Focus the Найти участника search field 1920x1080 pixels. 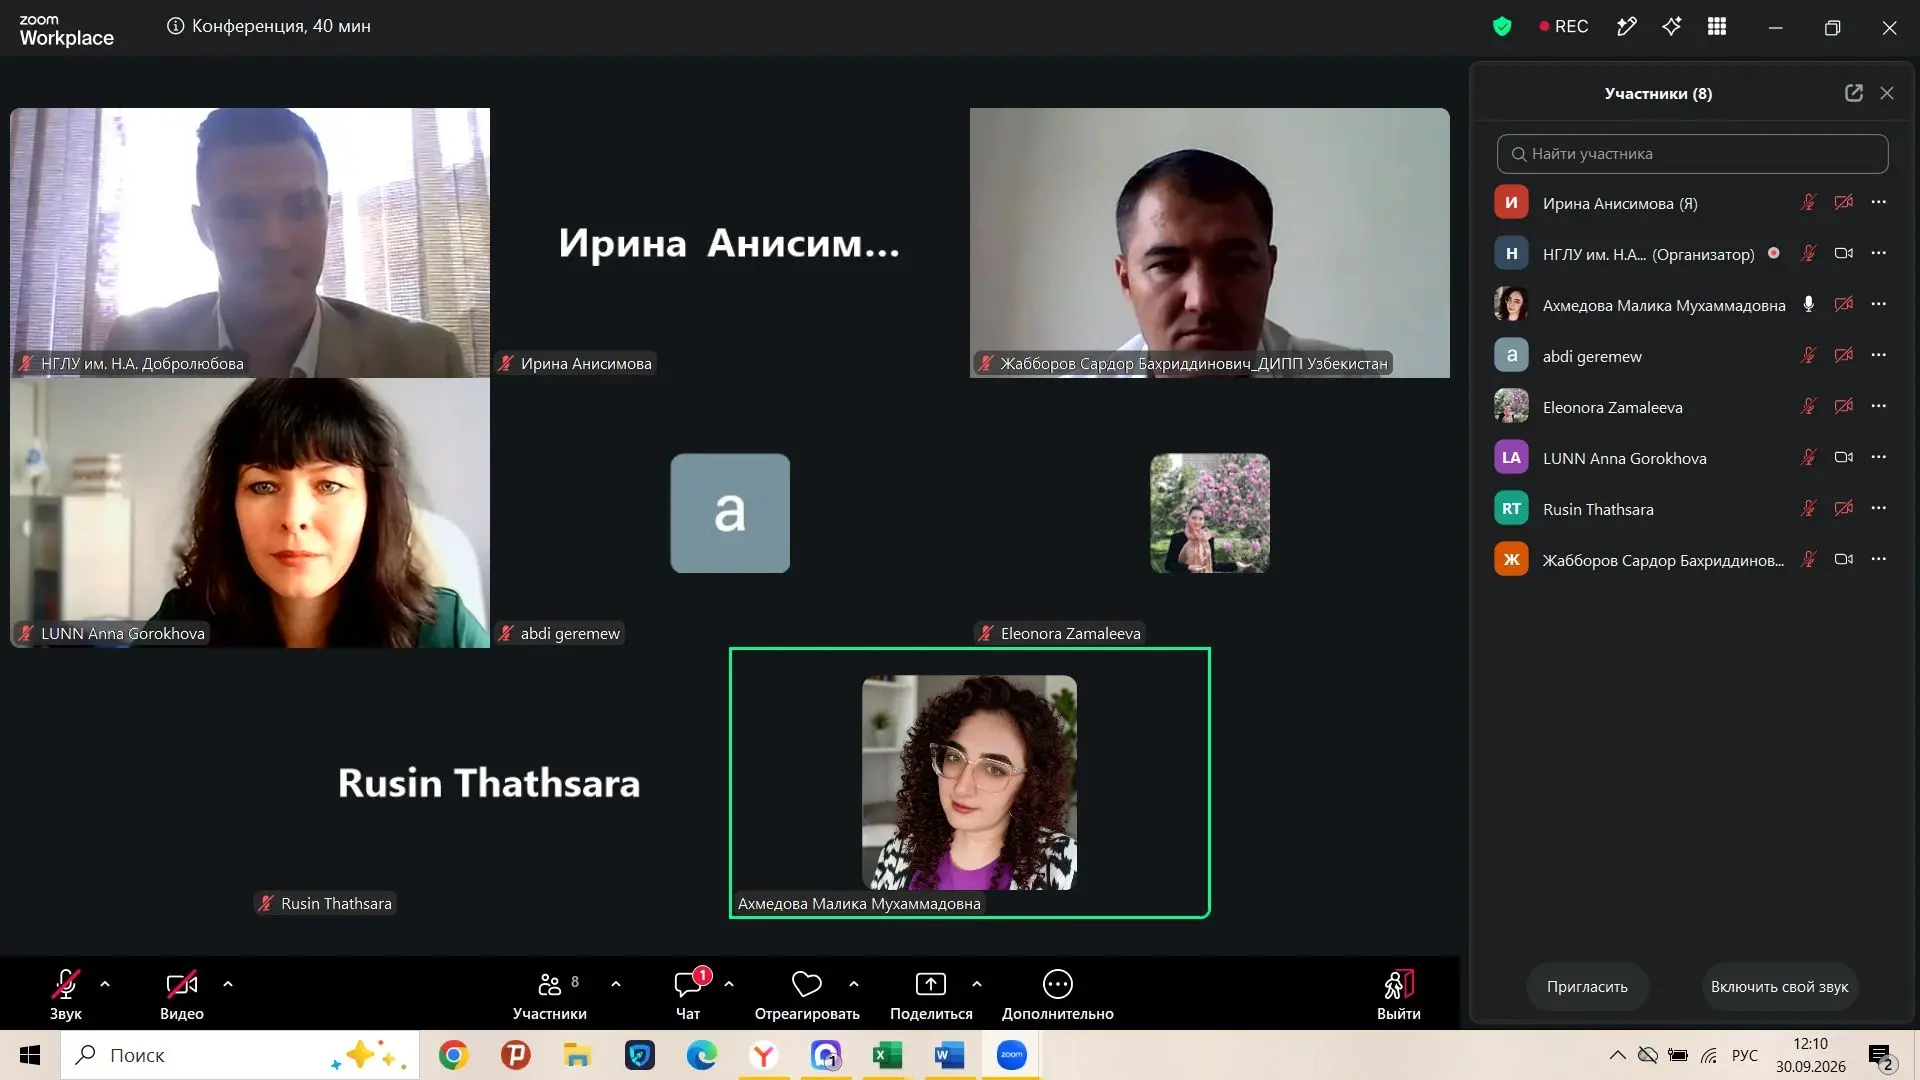(x=1692, y=154)
